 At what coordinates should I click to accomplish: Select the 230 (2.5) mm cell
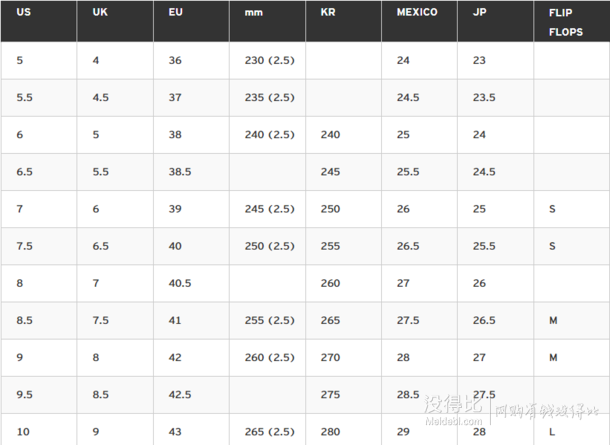tap(268, 60)
